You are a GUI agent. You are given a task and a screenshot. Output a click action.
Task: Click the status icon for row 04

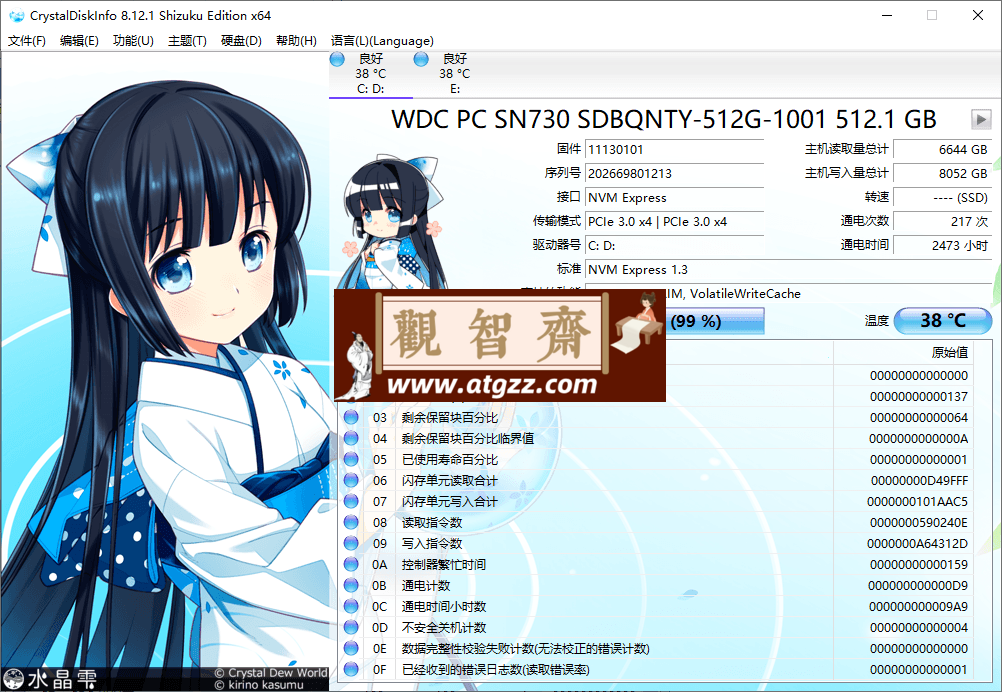coord(351,438)
